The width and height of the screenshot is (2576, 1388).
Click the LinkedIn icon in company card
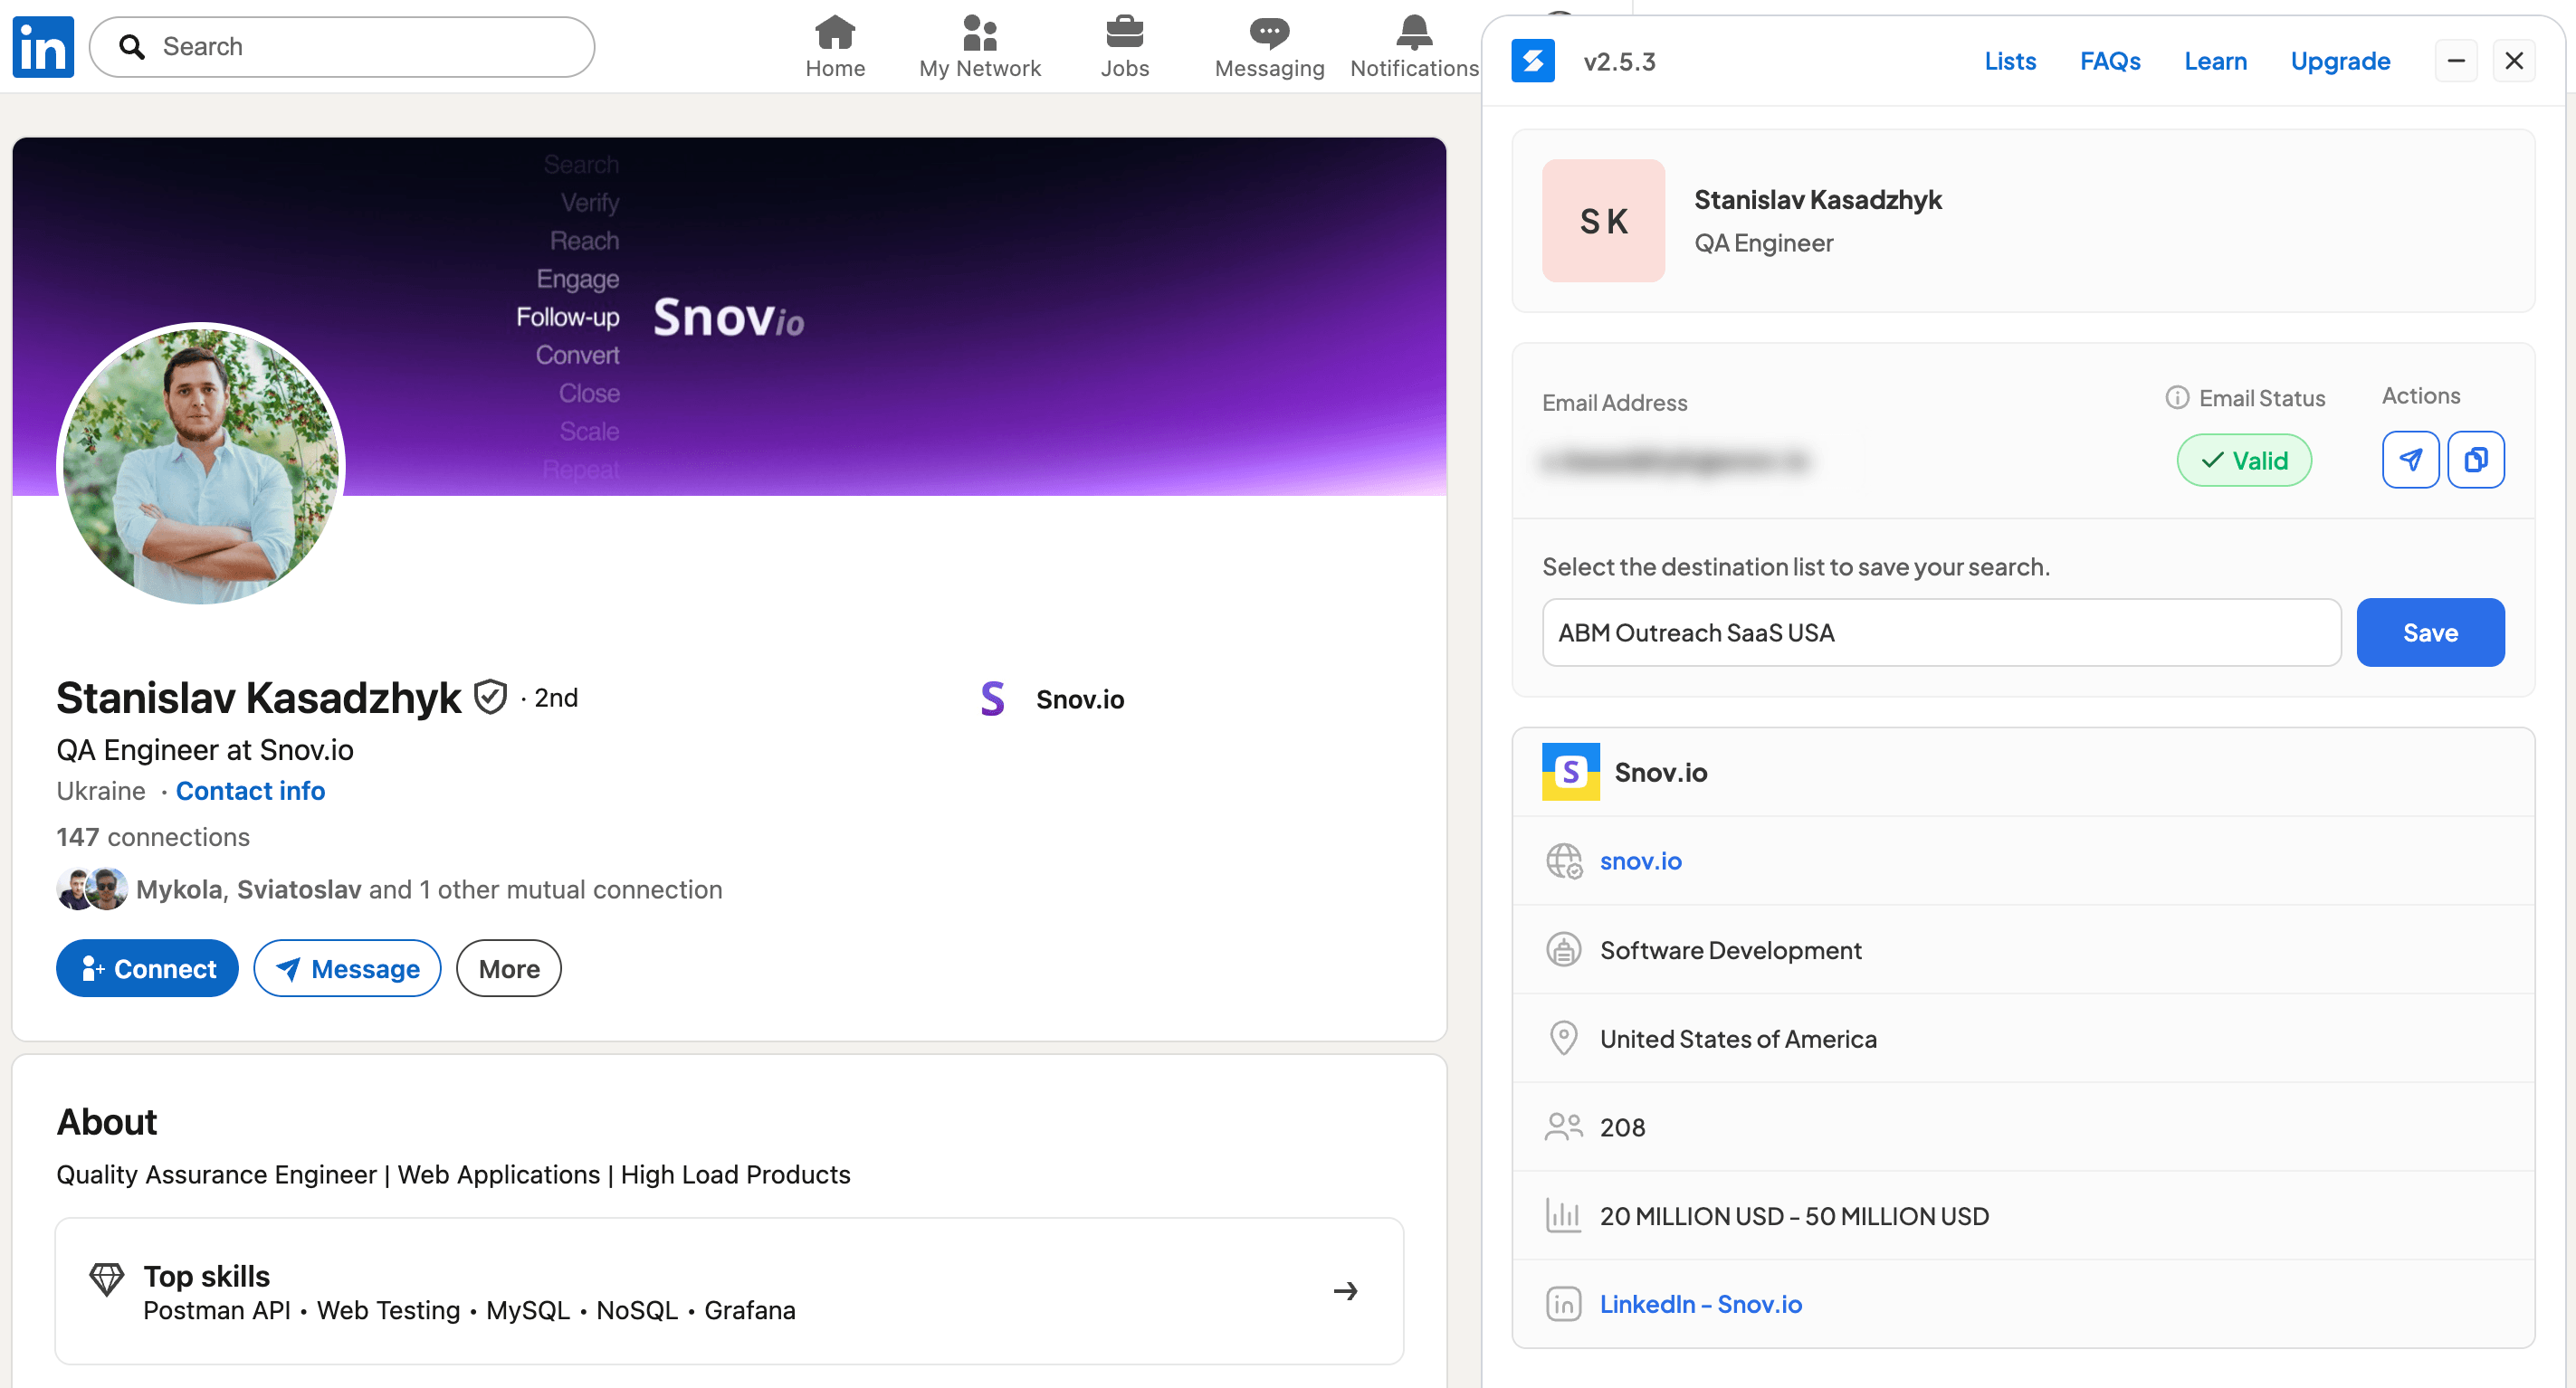click(x=1563, y=1304)
